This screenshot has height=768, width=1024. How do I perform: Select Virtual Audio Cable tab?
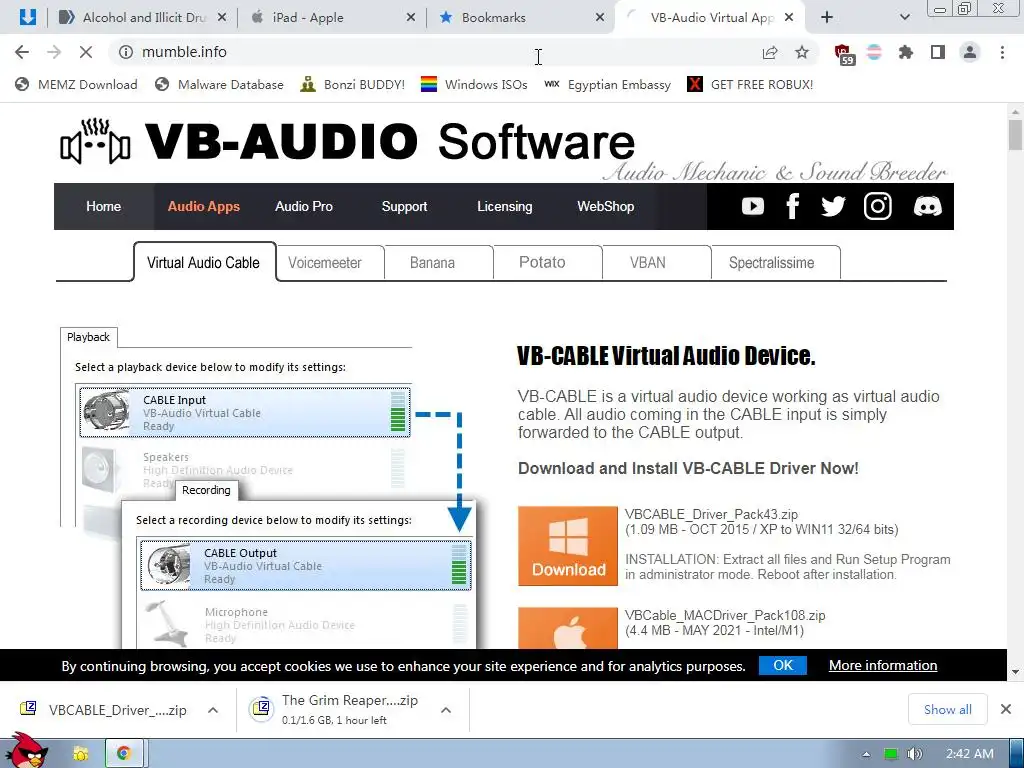coord(204,263)
